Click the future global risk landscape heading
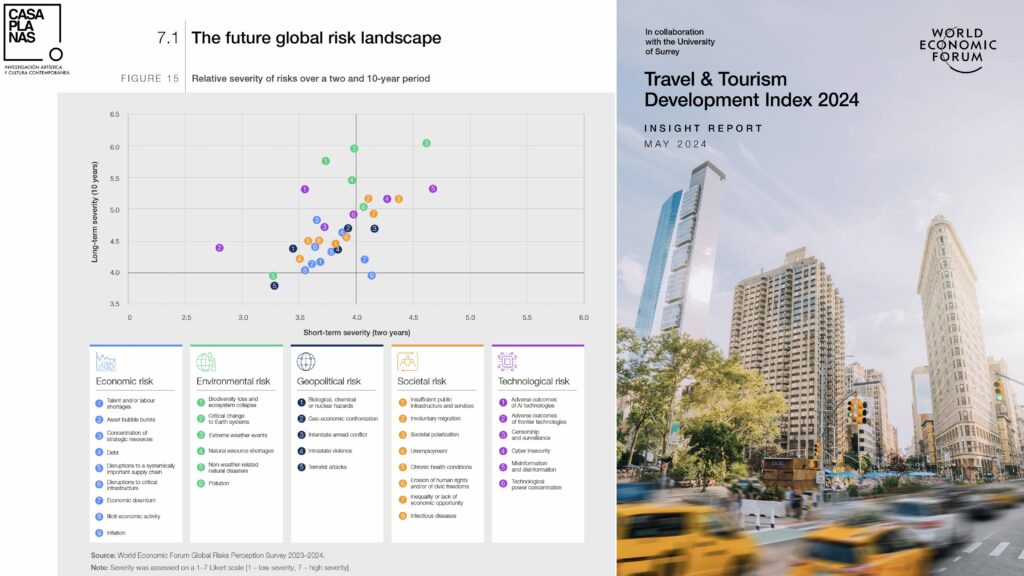 point(315,38)
